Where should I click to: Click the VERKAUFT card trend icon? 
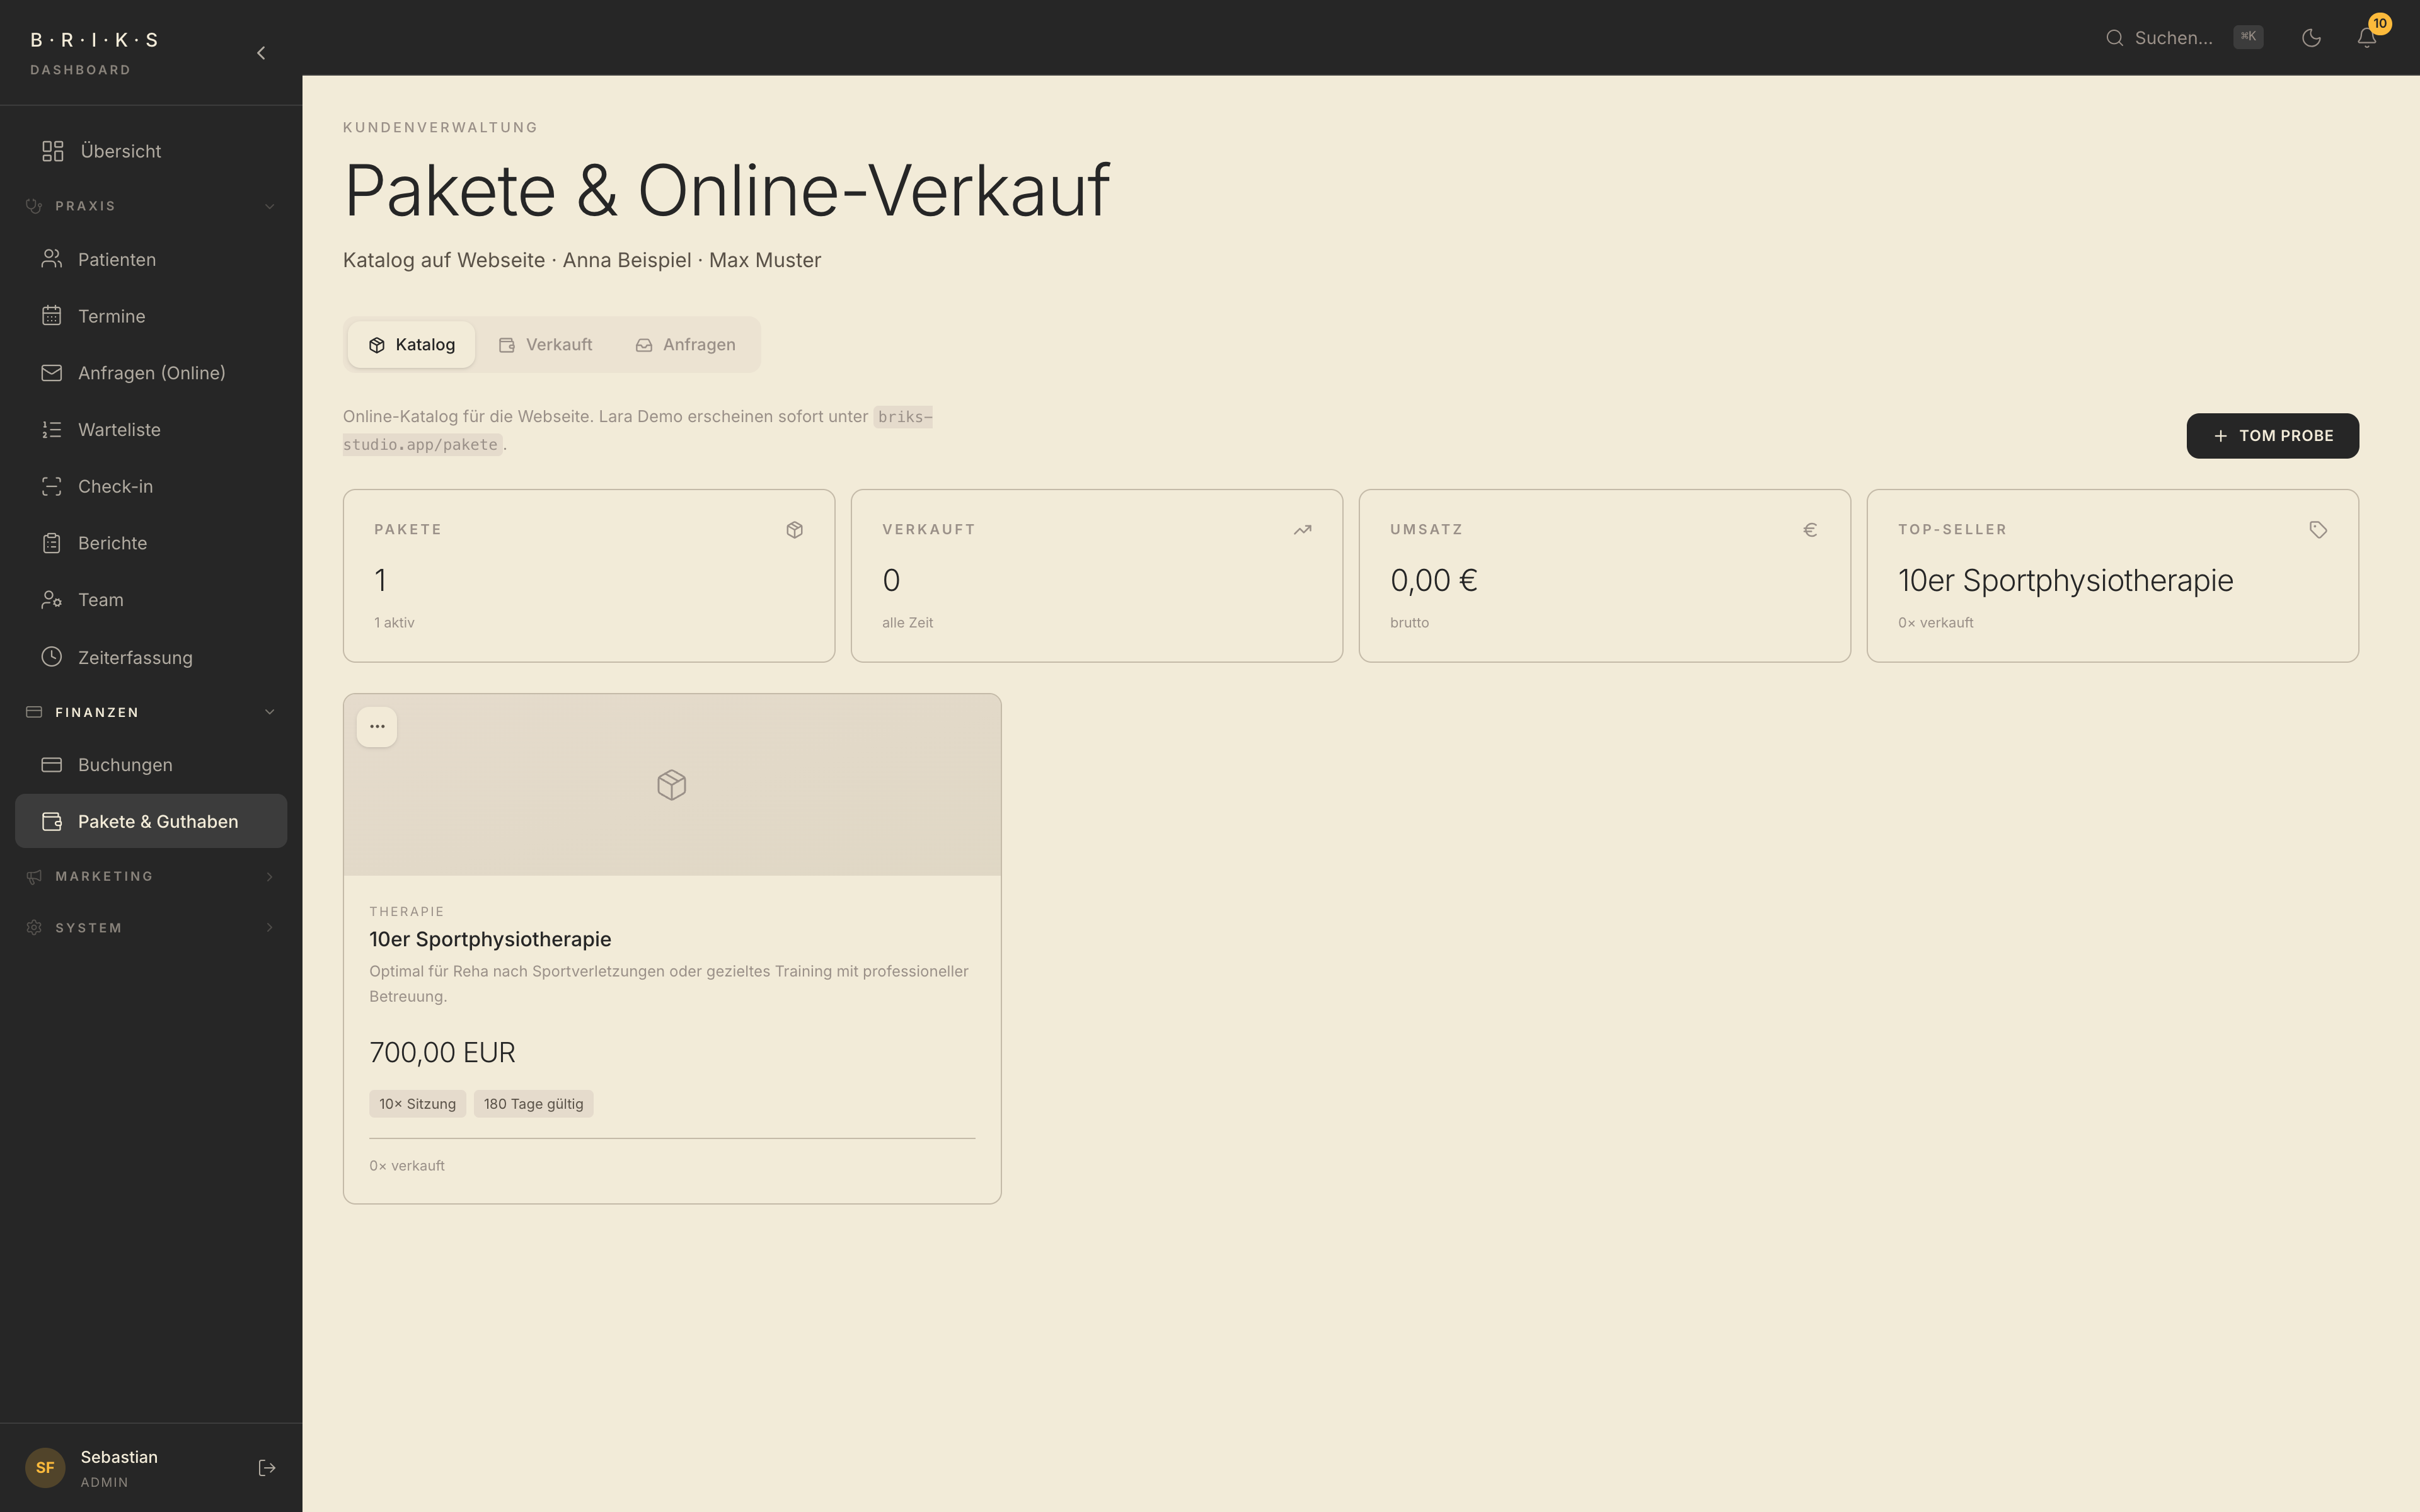coord(1303,530)
